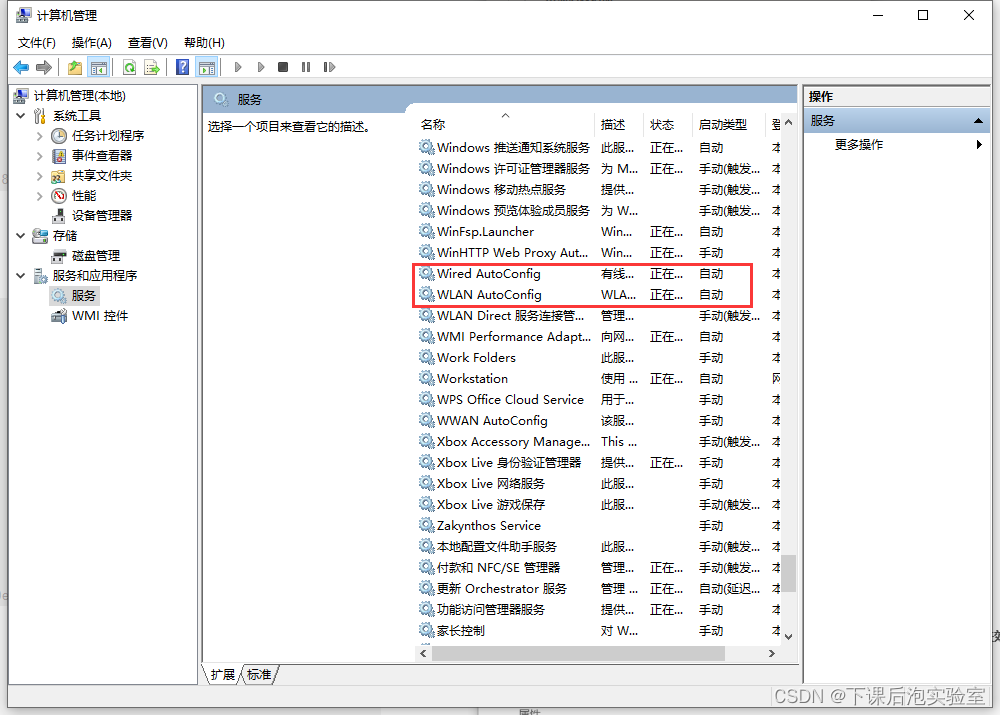Select WinHTTP Web Proxy Auto service row
Screen dimensions: 1000x715
point(599,253)
